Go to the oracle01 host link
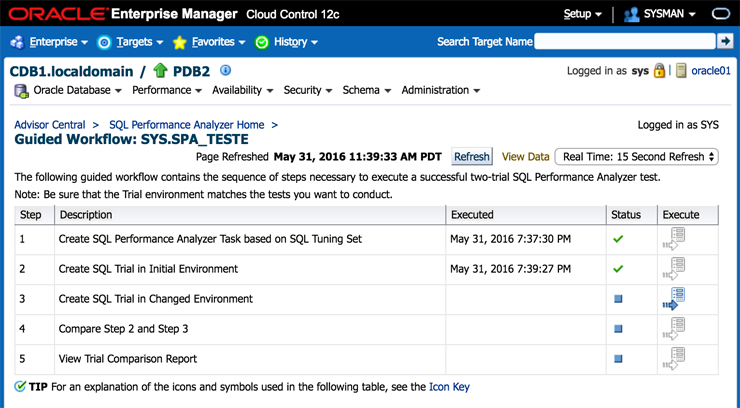 pyautogui.click(x=711, y=71)
